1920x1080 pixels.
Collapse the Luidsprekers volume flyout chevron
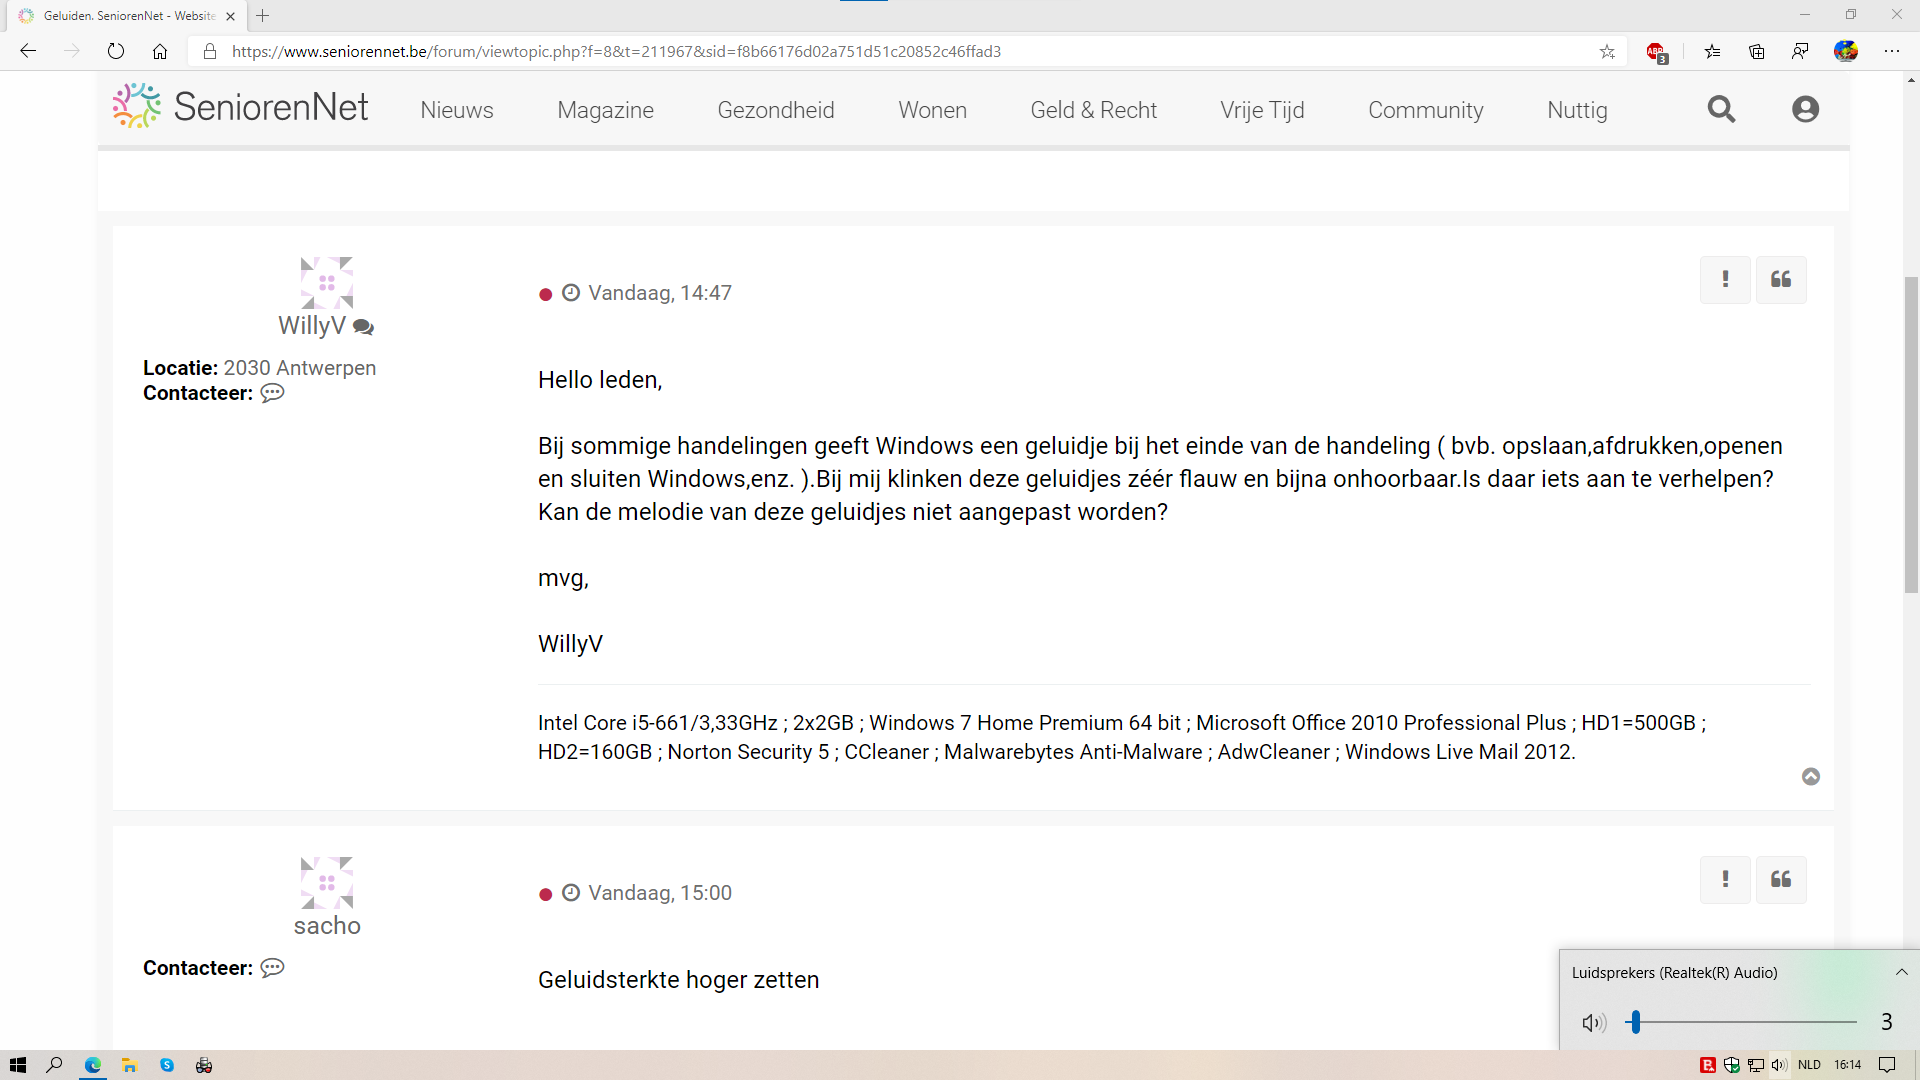point(1899,972)
